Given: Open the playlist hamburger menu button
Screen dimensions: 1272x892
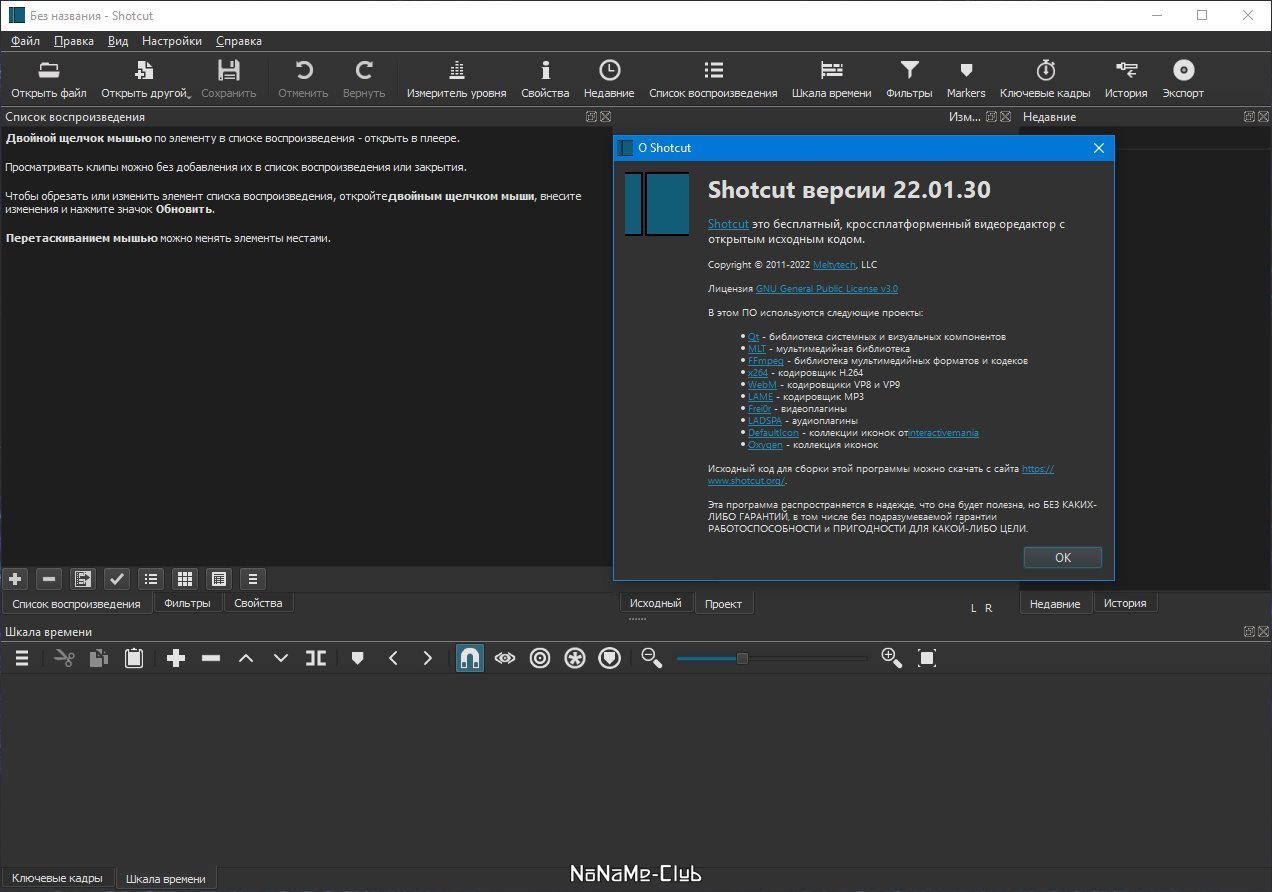Looking at the screenshot, I should pyautogui.click(x=253, y=578).
